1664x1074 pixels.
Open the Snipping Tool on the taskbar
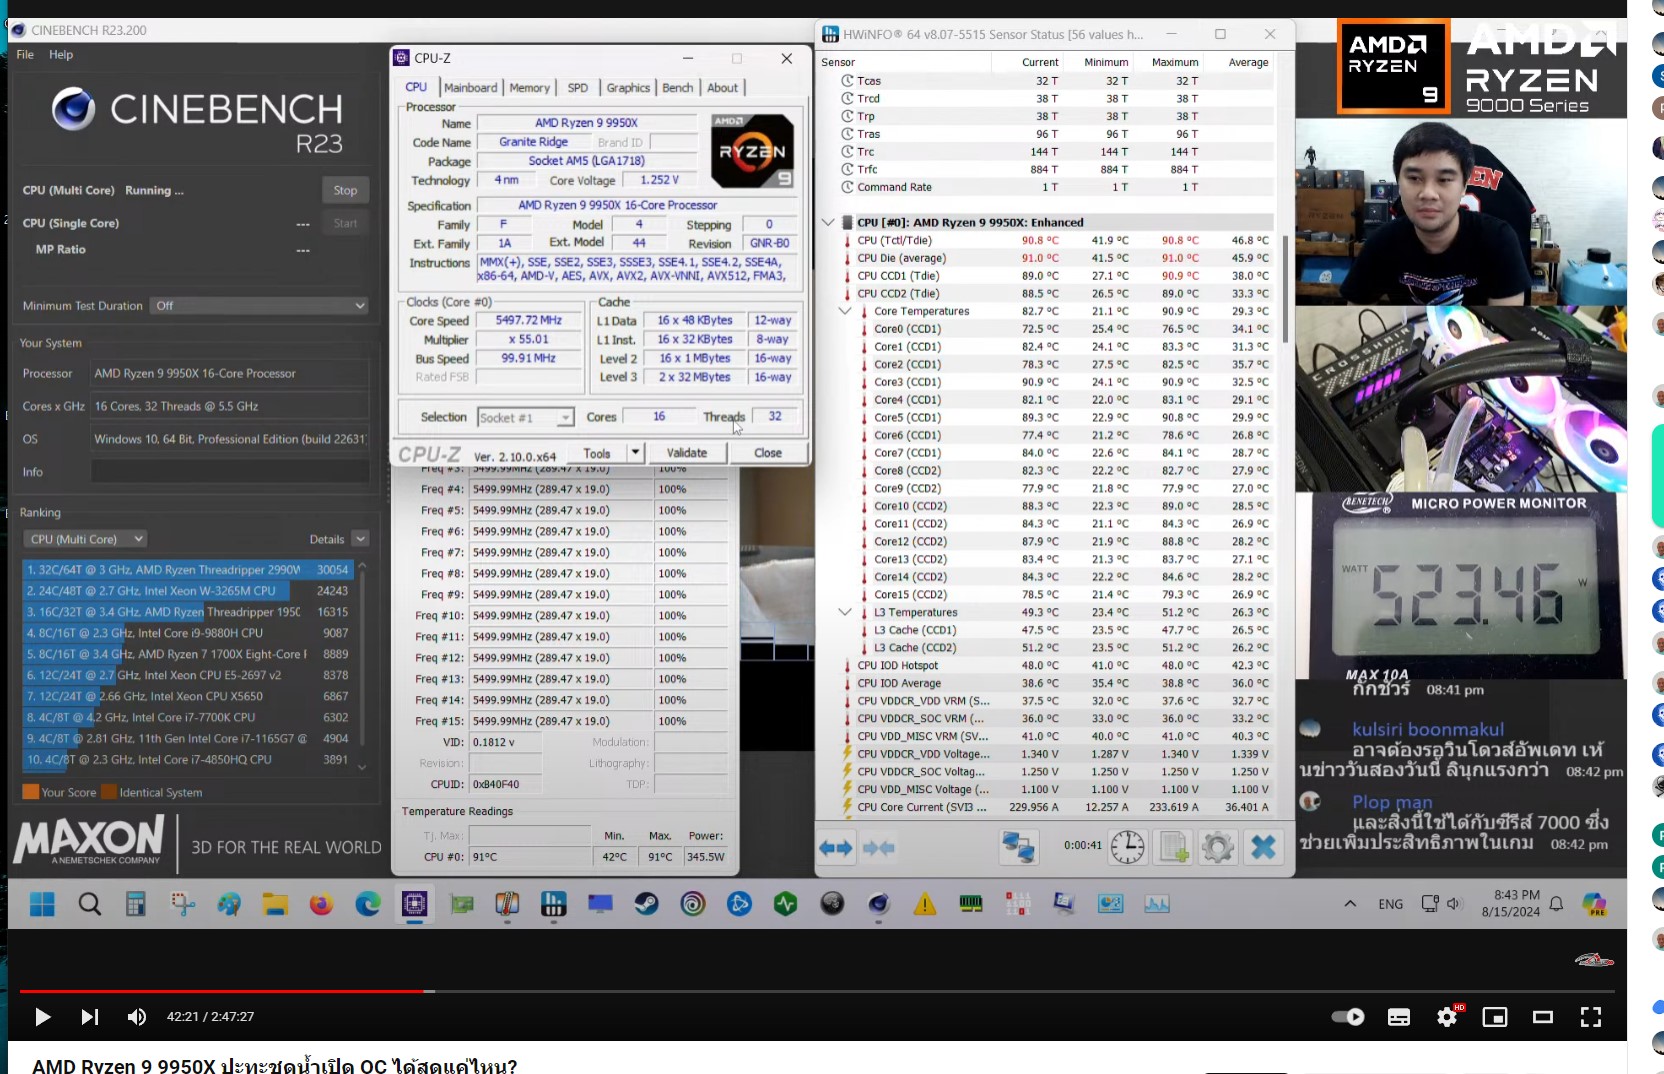coord(183,904)
